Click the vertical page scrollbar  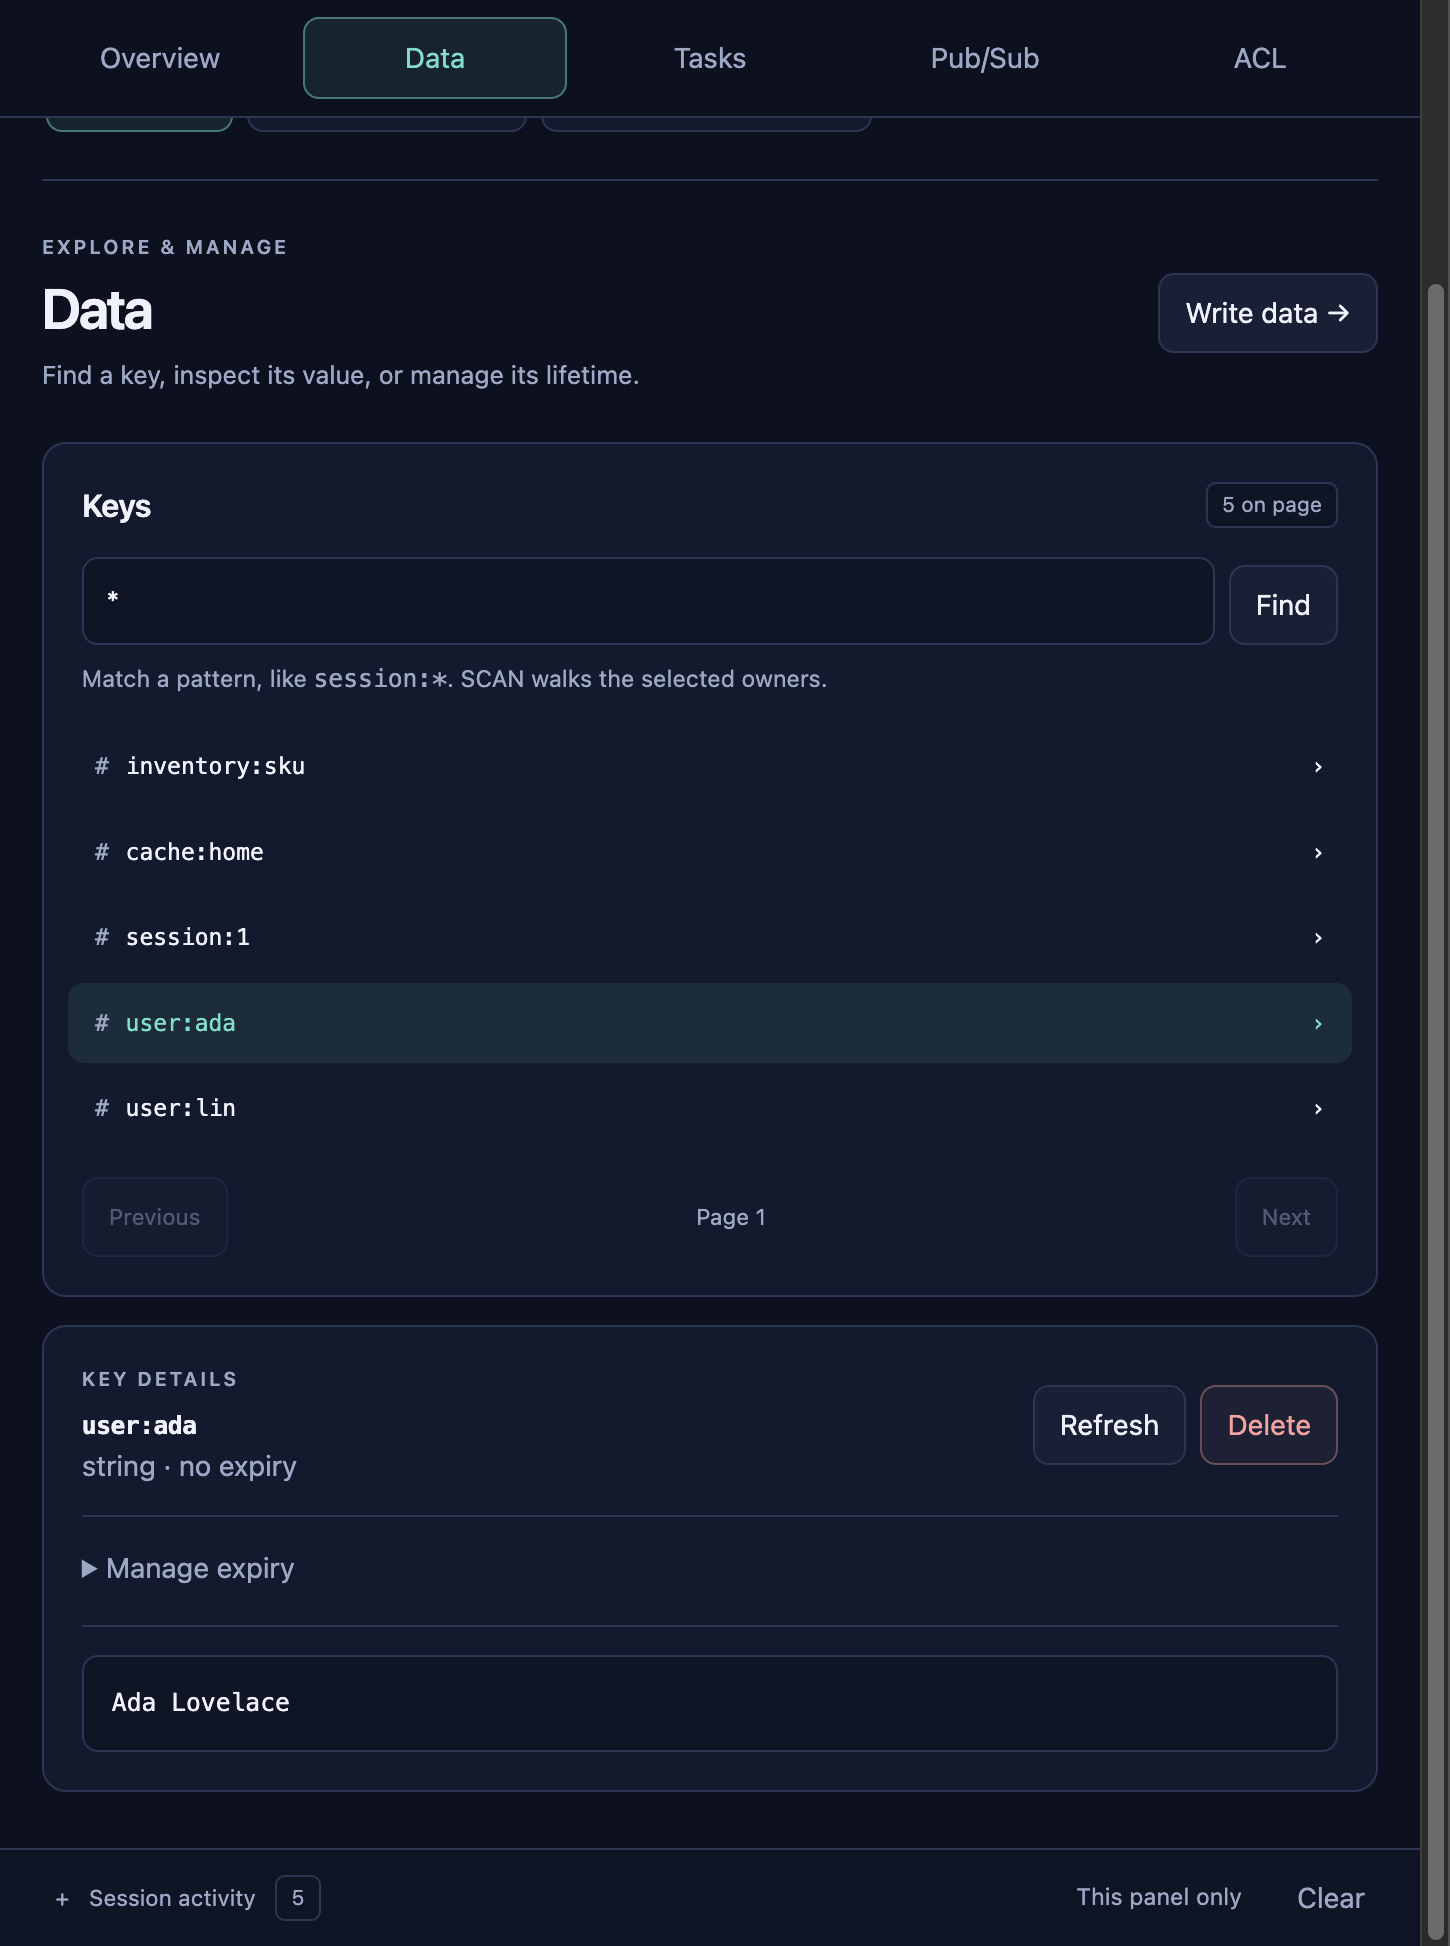point(1436,1110)
